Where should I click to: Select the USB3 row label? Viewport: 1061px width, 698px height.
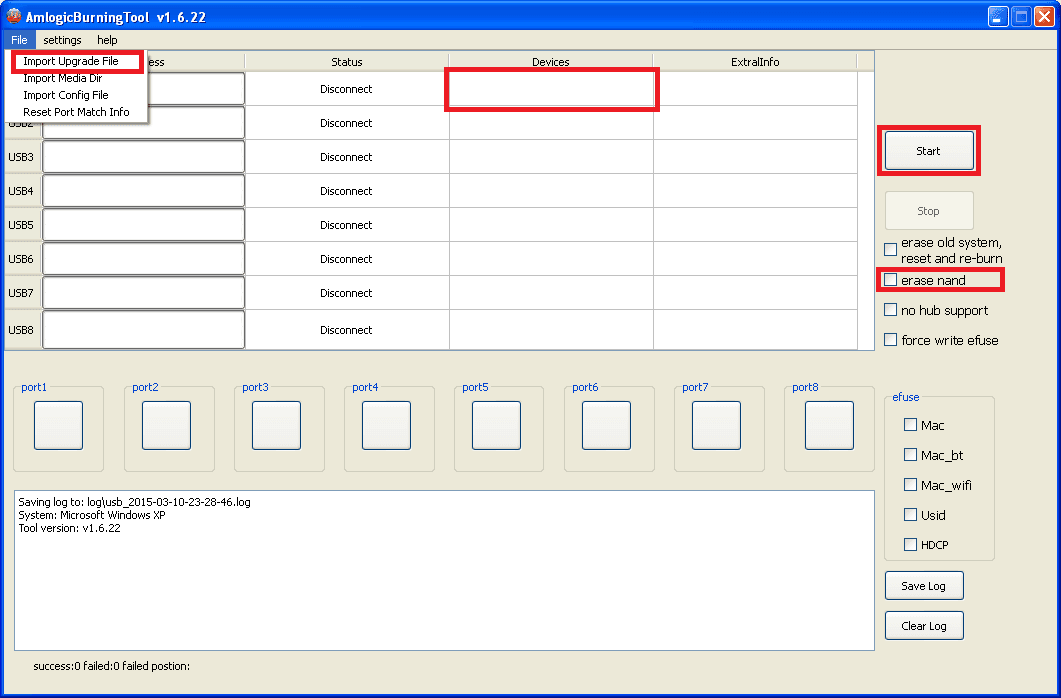click(21, 157)
